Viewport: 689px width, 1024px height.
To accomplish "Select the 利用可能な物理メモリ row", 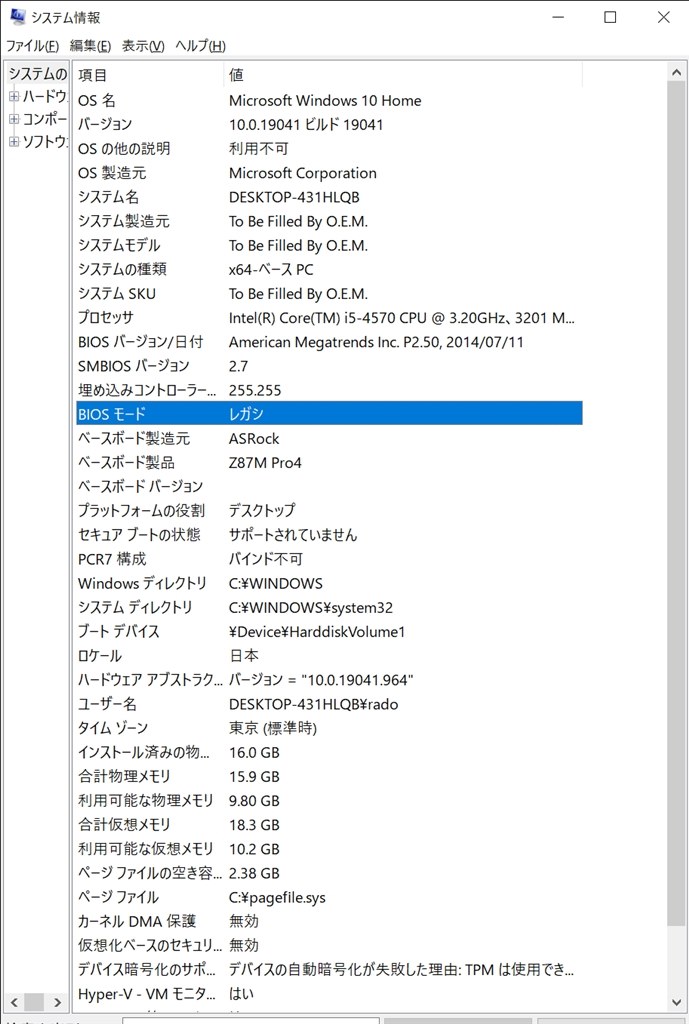I will click(329, 801).
